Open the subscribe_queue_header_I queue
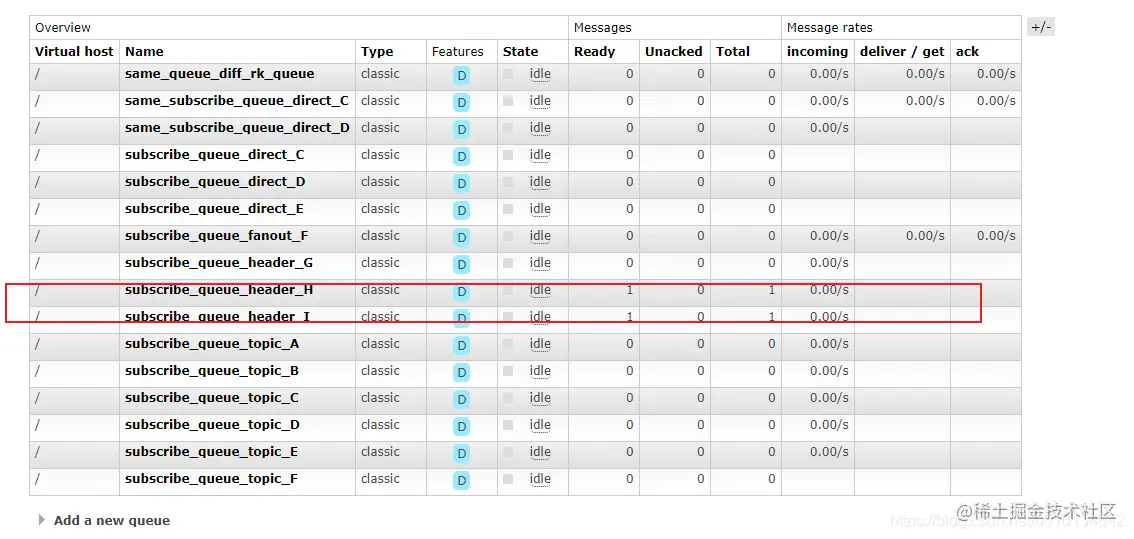 point(217,317)
